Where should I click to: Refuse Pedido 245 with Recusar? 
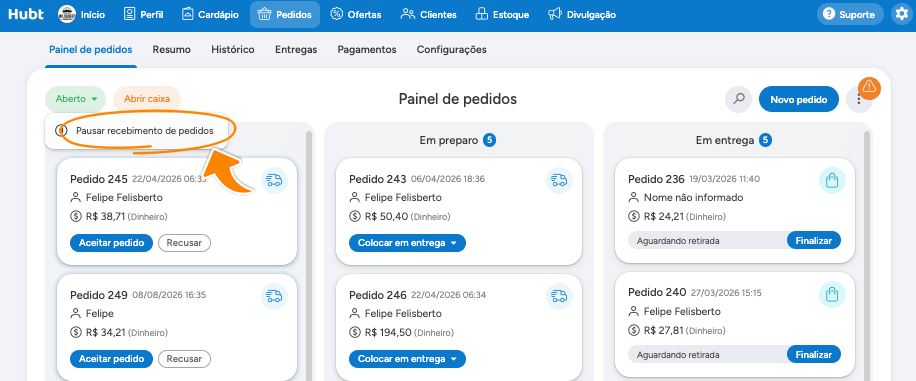tap(184, 243)
